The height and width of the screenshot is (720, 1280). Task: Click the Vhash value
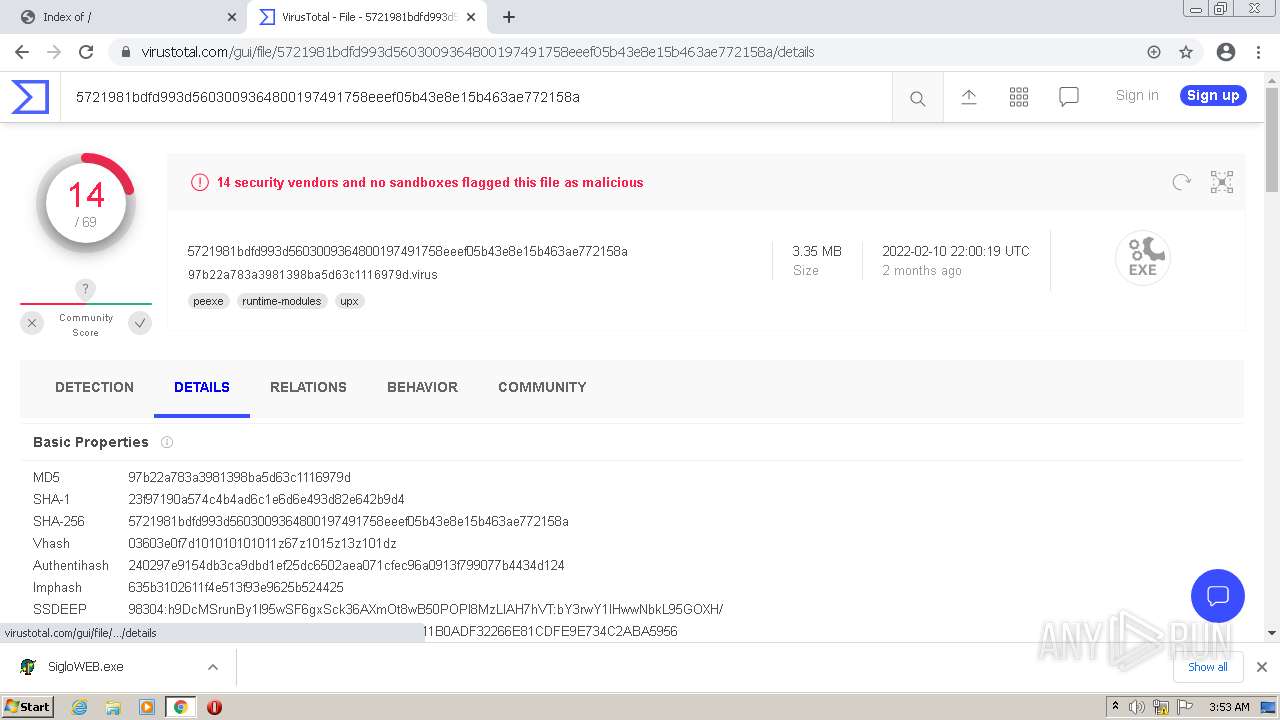[x=262, y=543]
